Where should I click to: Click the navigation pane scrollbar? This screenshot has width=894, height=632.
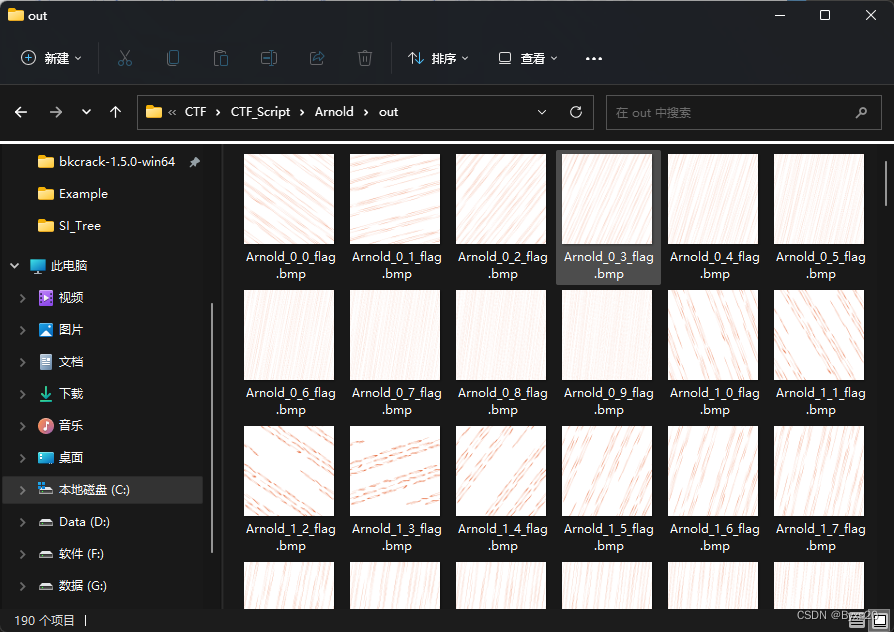point(212,428)
